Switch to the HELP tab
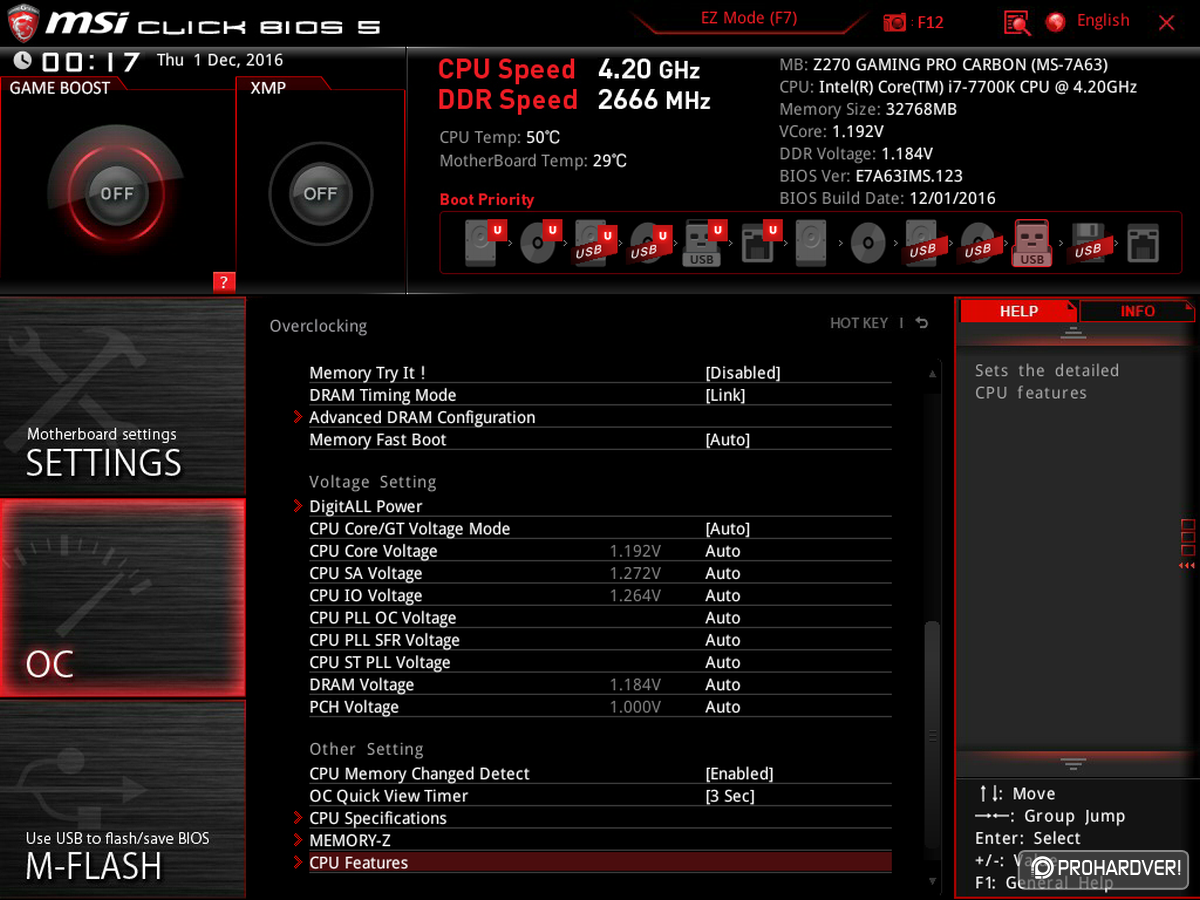Screen dimensions: 1200x900 1018,311
